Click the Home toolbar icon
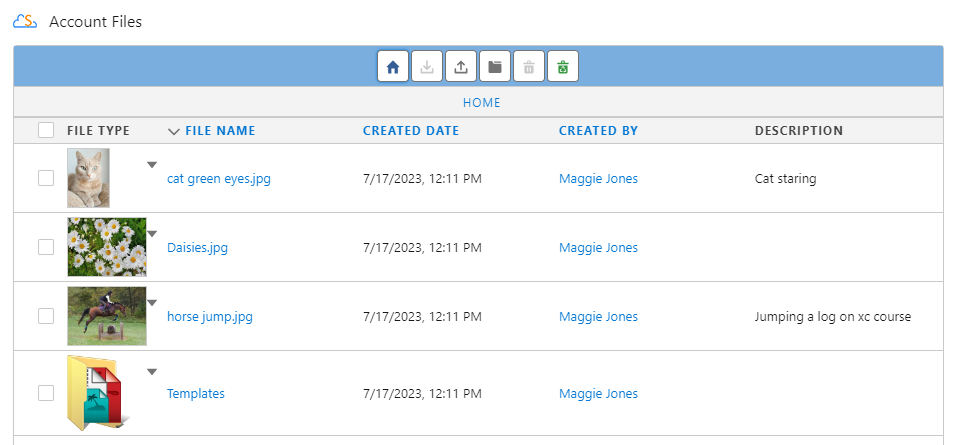Image resolution: width=954 pixels, height=445 pixels. [x=393, y=67]
